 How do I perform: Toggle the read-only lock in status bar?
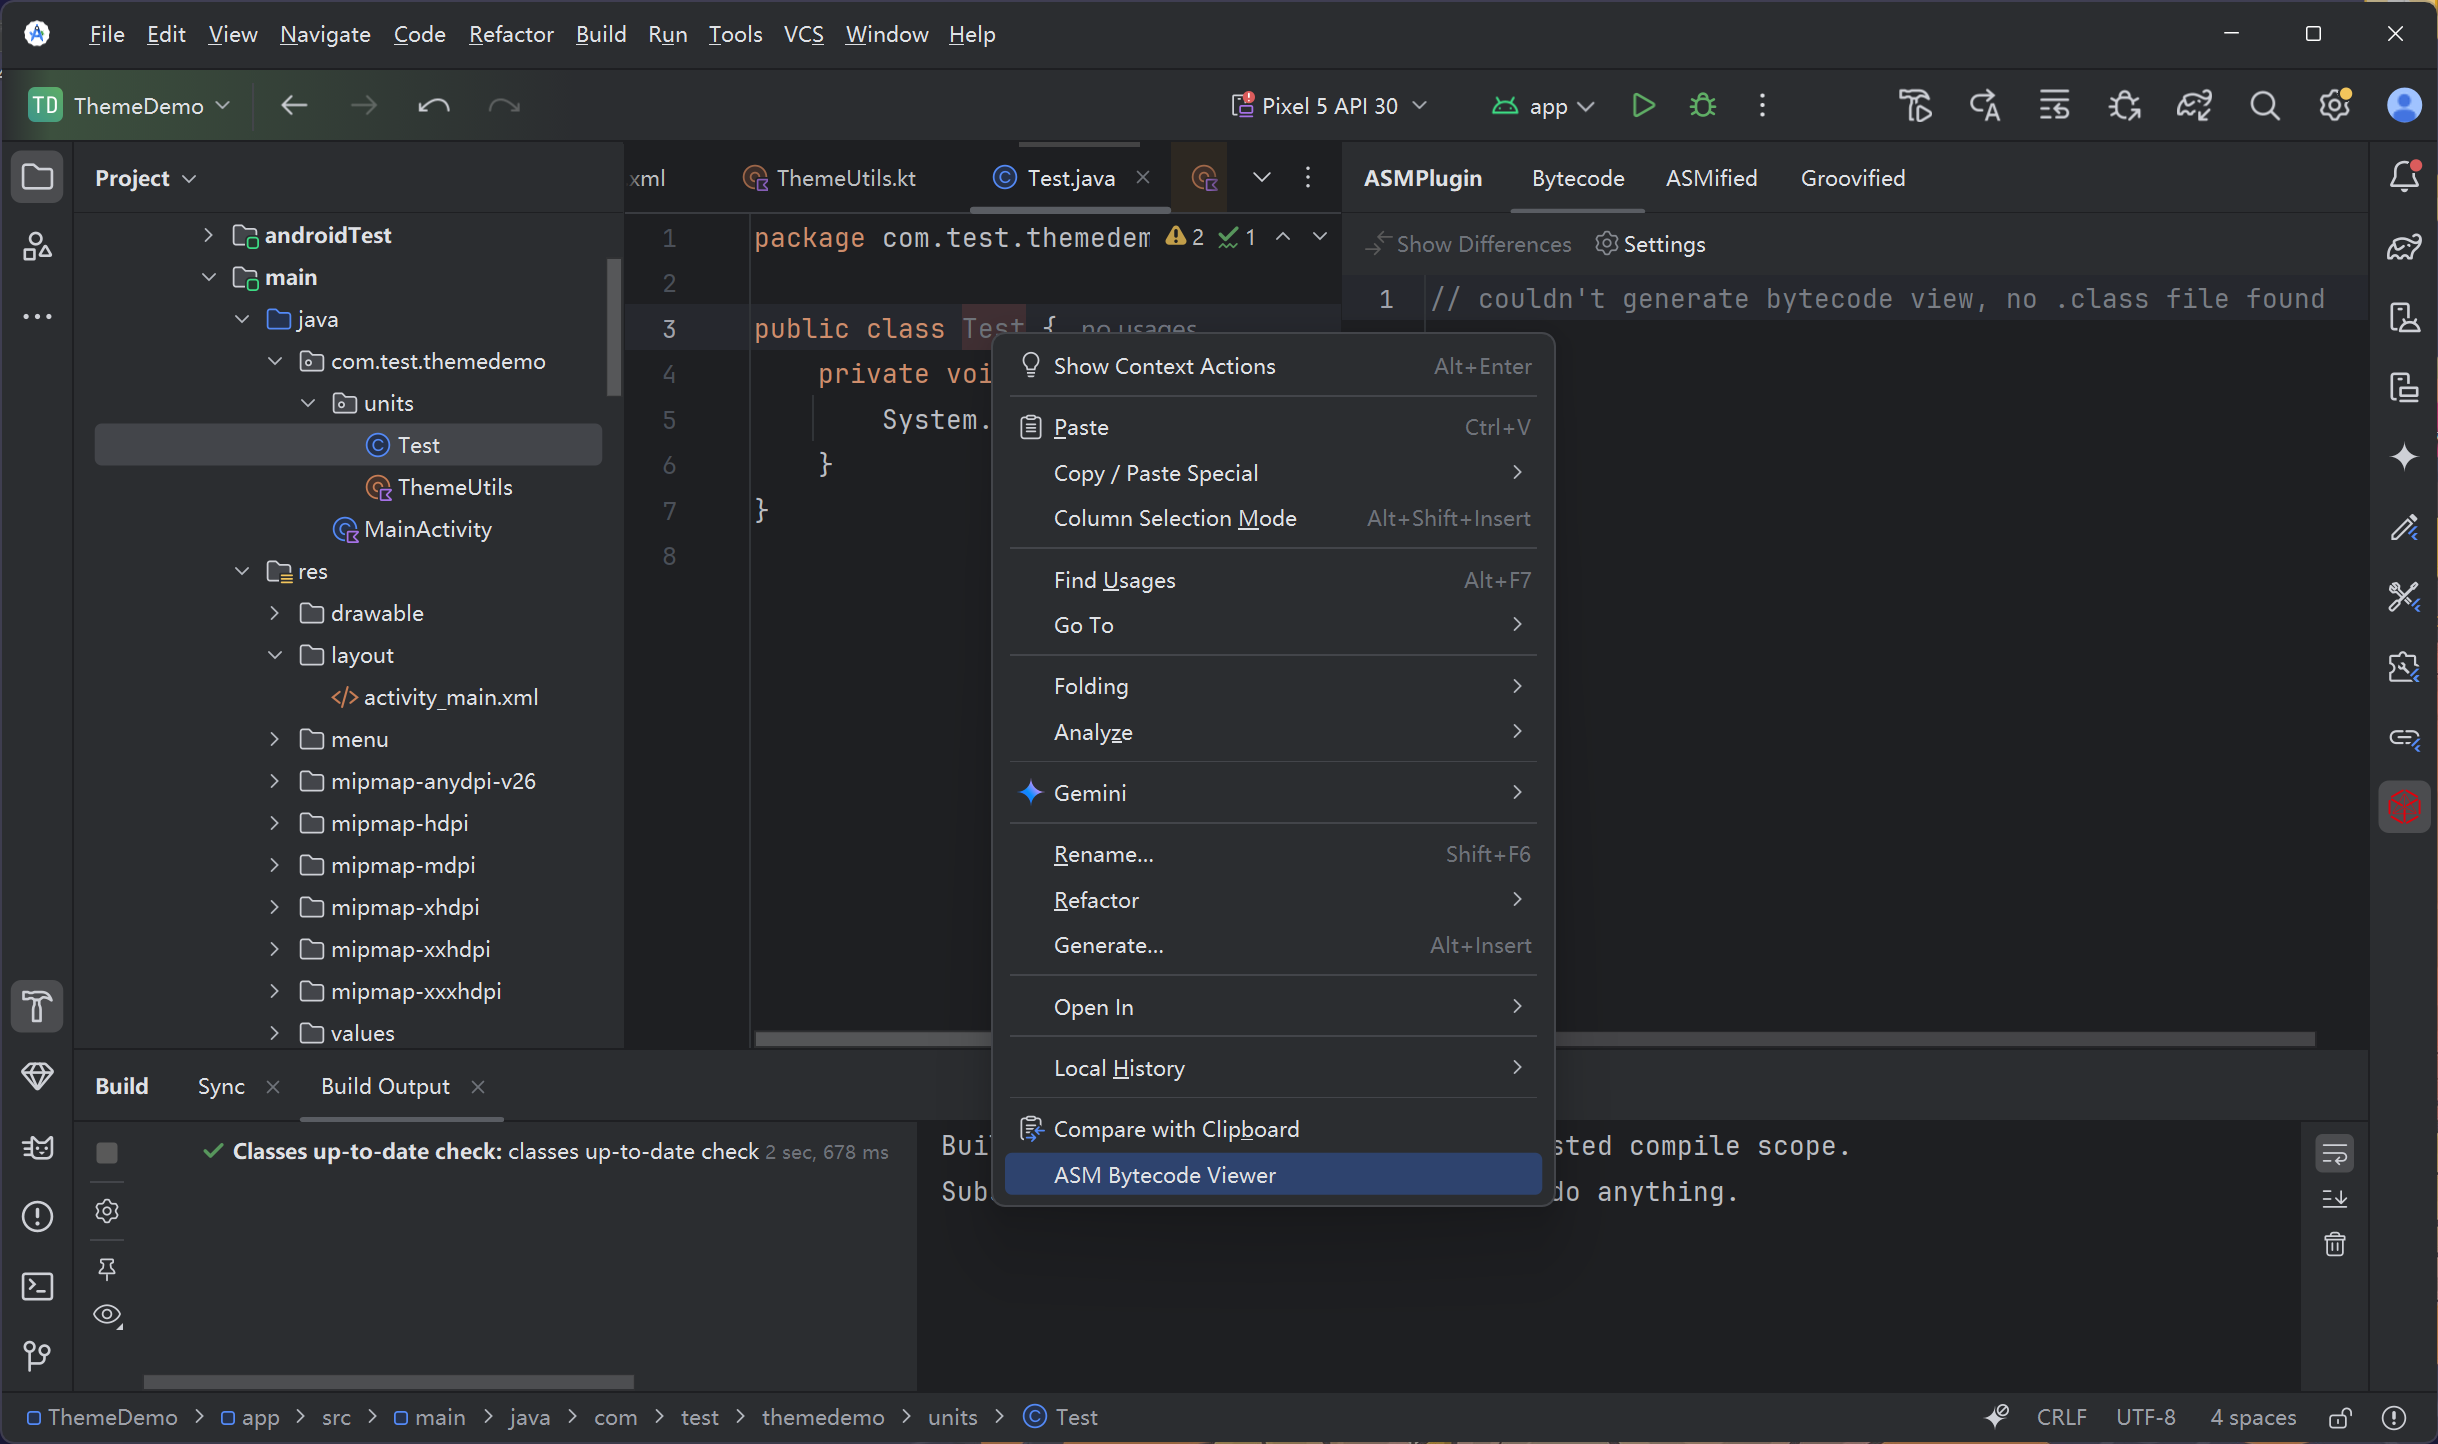pyautogui.click(x=2340, y=1418)
